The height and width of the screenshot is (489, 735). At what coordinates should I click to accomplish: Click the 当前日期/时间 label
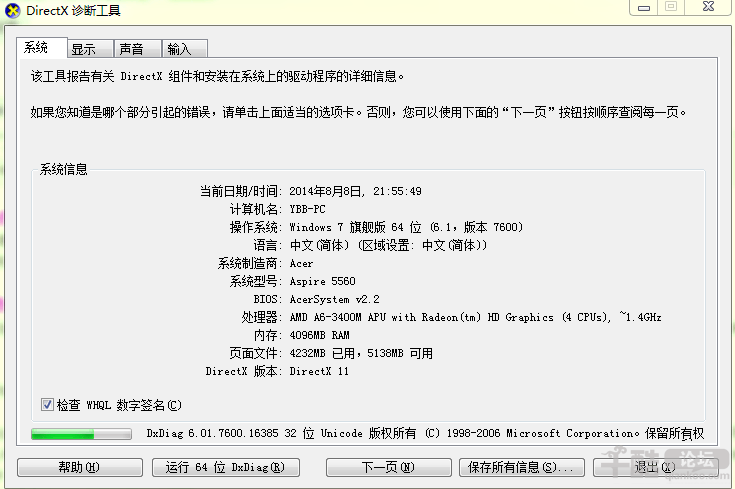[240, 191]
